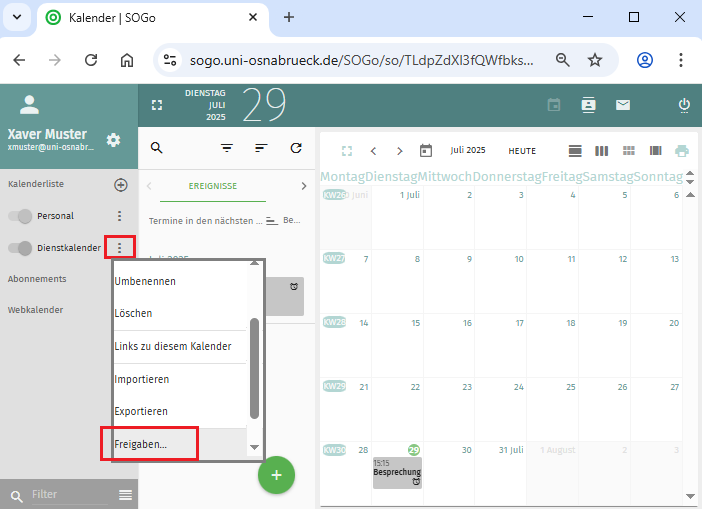Choose Exportieren in the calendar menu
This screenshot has height=509, width=702.
click(x=141, y=411)
